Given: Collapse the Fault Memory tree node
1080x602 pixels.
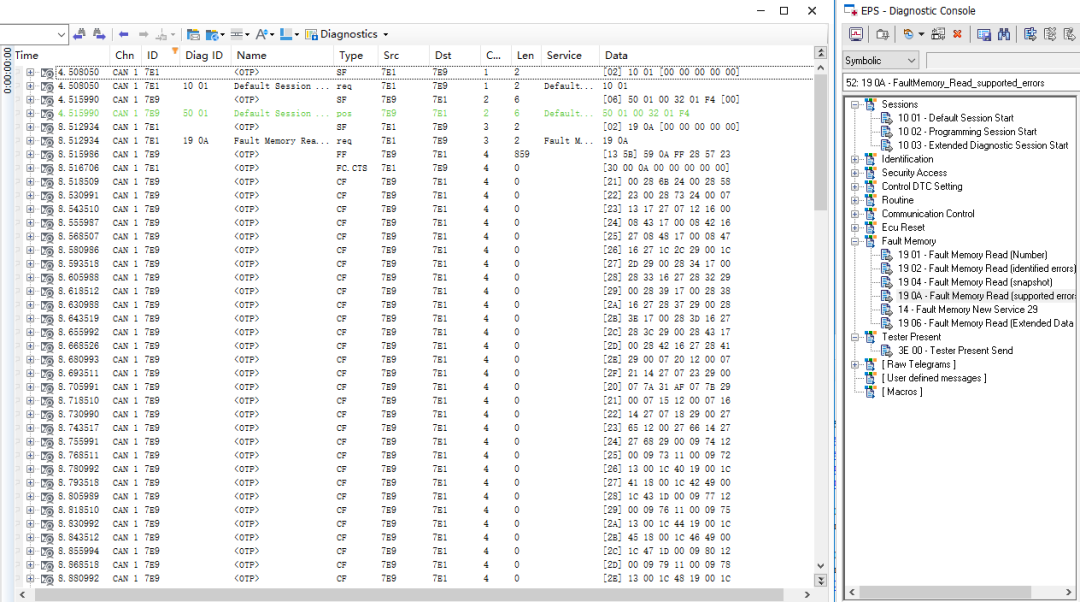Looking at the screenshot, I should click(855, 241).
